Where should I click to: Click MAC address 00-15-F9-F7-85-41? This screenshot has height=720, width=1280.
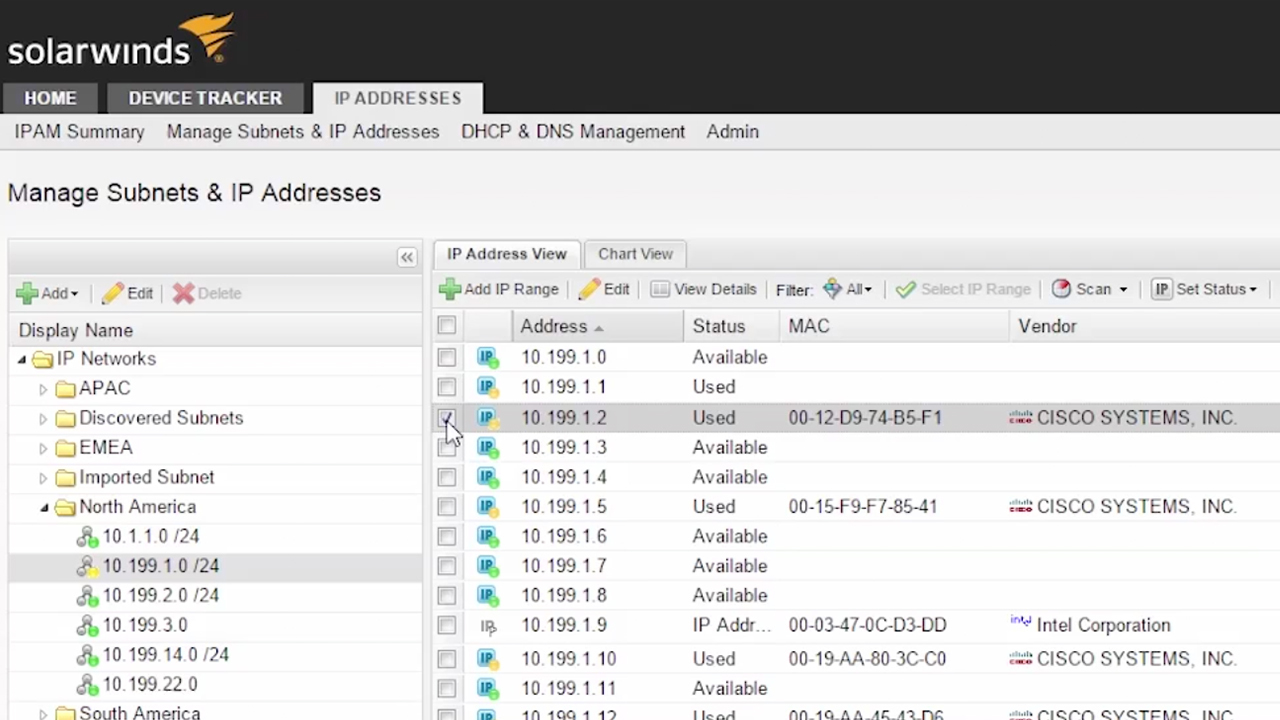point(863,506)
